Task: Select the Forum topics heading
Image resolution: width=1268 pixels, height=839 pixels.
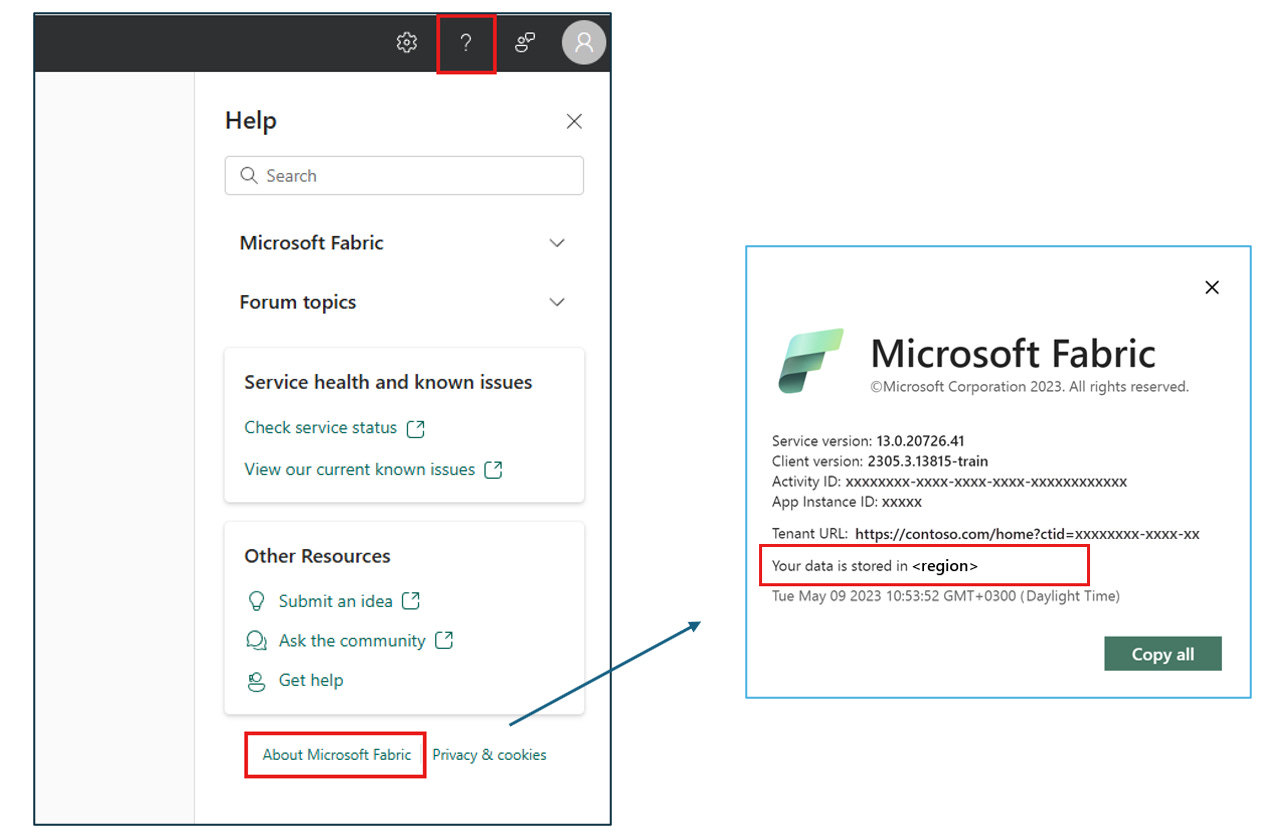Action: pyautogui.click(x=298, y=302)
